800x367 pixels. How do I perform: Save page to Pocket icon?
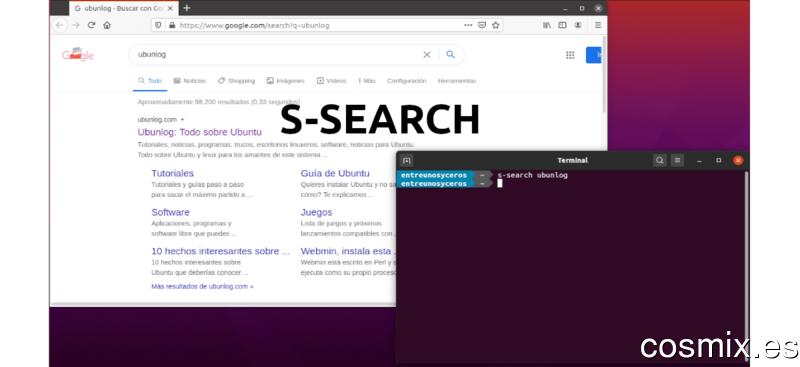[482, 25]
